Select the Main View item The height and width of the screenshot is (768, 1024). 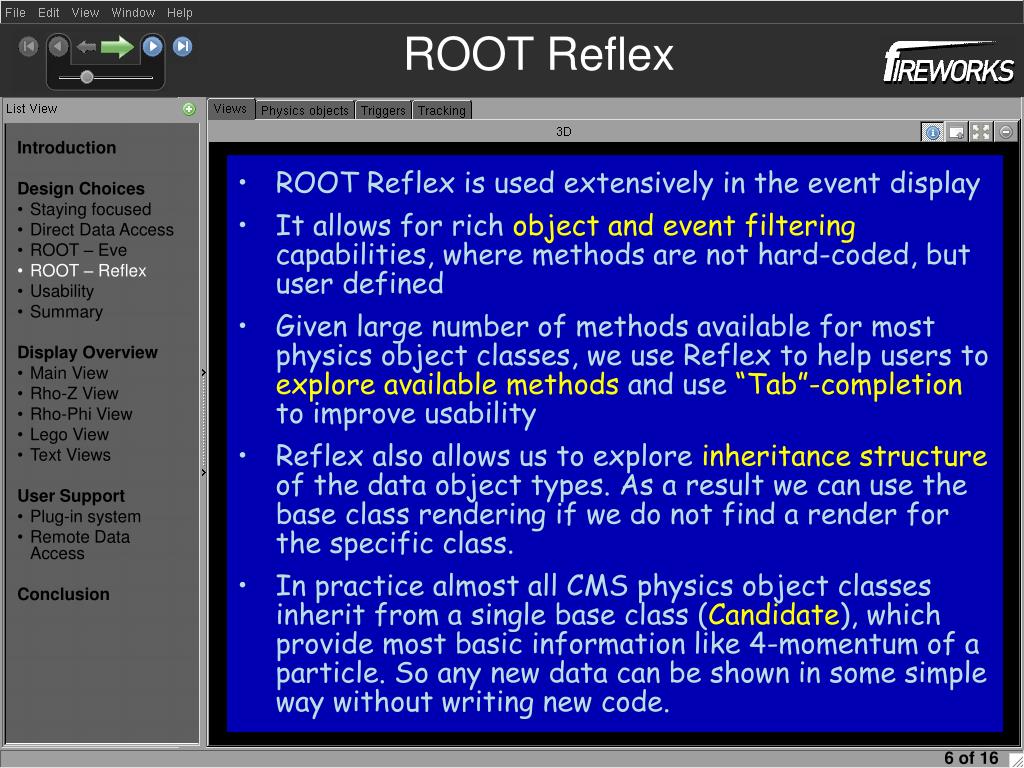[x=69, y=373]
